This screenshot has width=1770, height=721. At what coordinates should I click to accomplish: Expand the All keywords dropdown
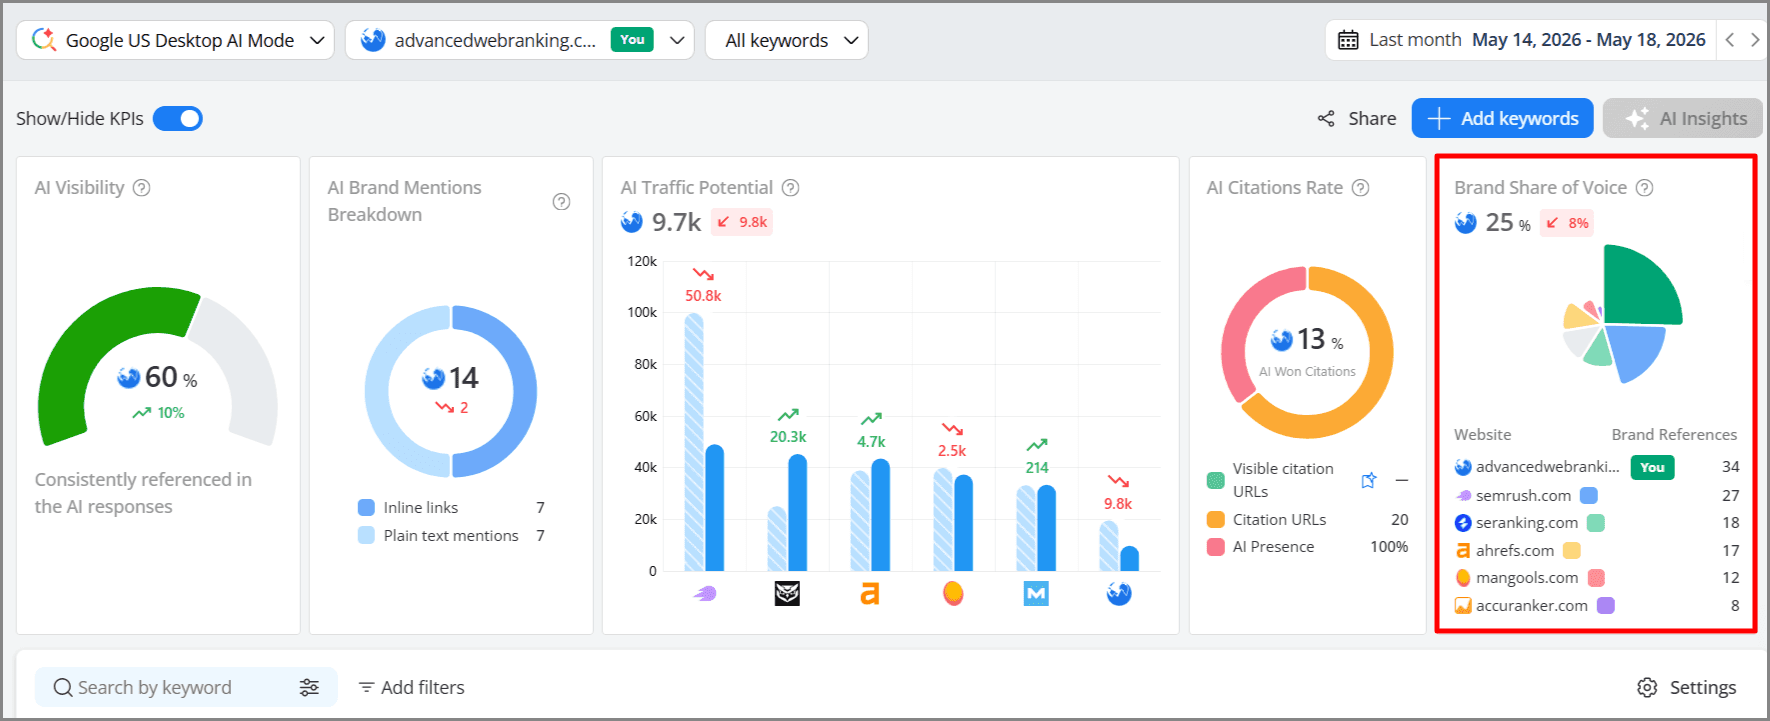pyautogui.click(x=786, y=40)
